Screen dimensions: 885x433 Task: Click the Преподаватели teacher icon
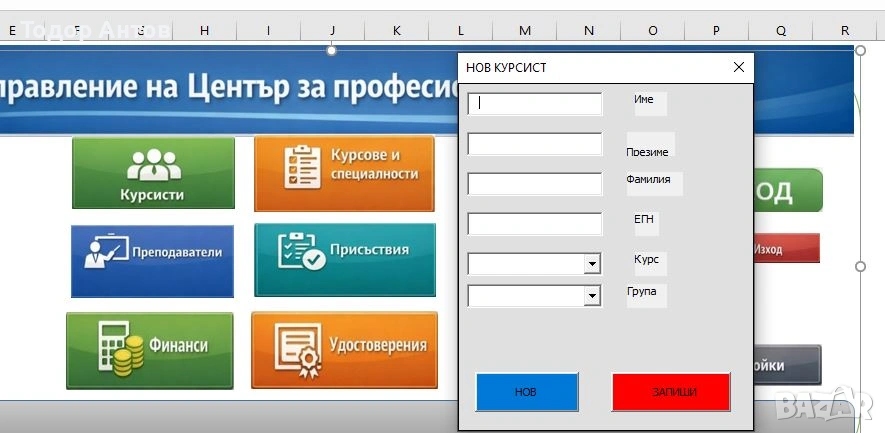106,252
